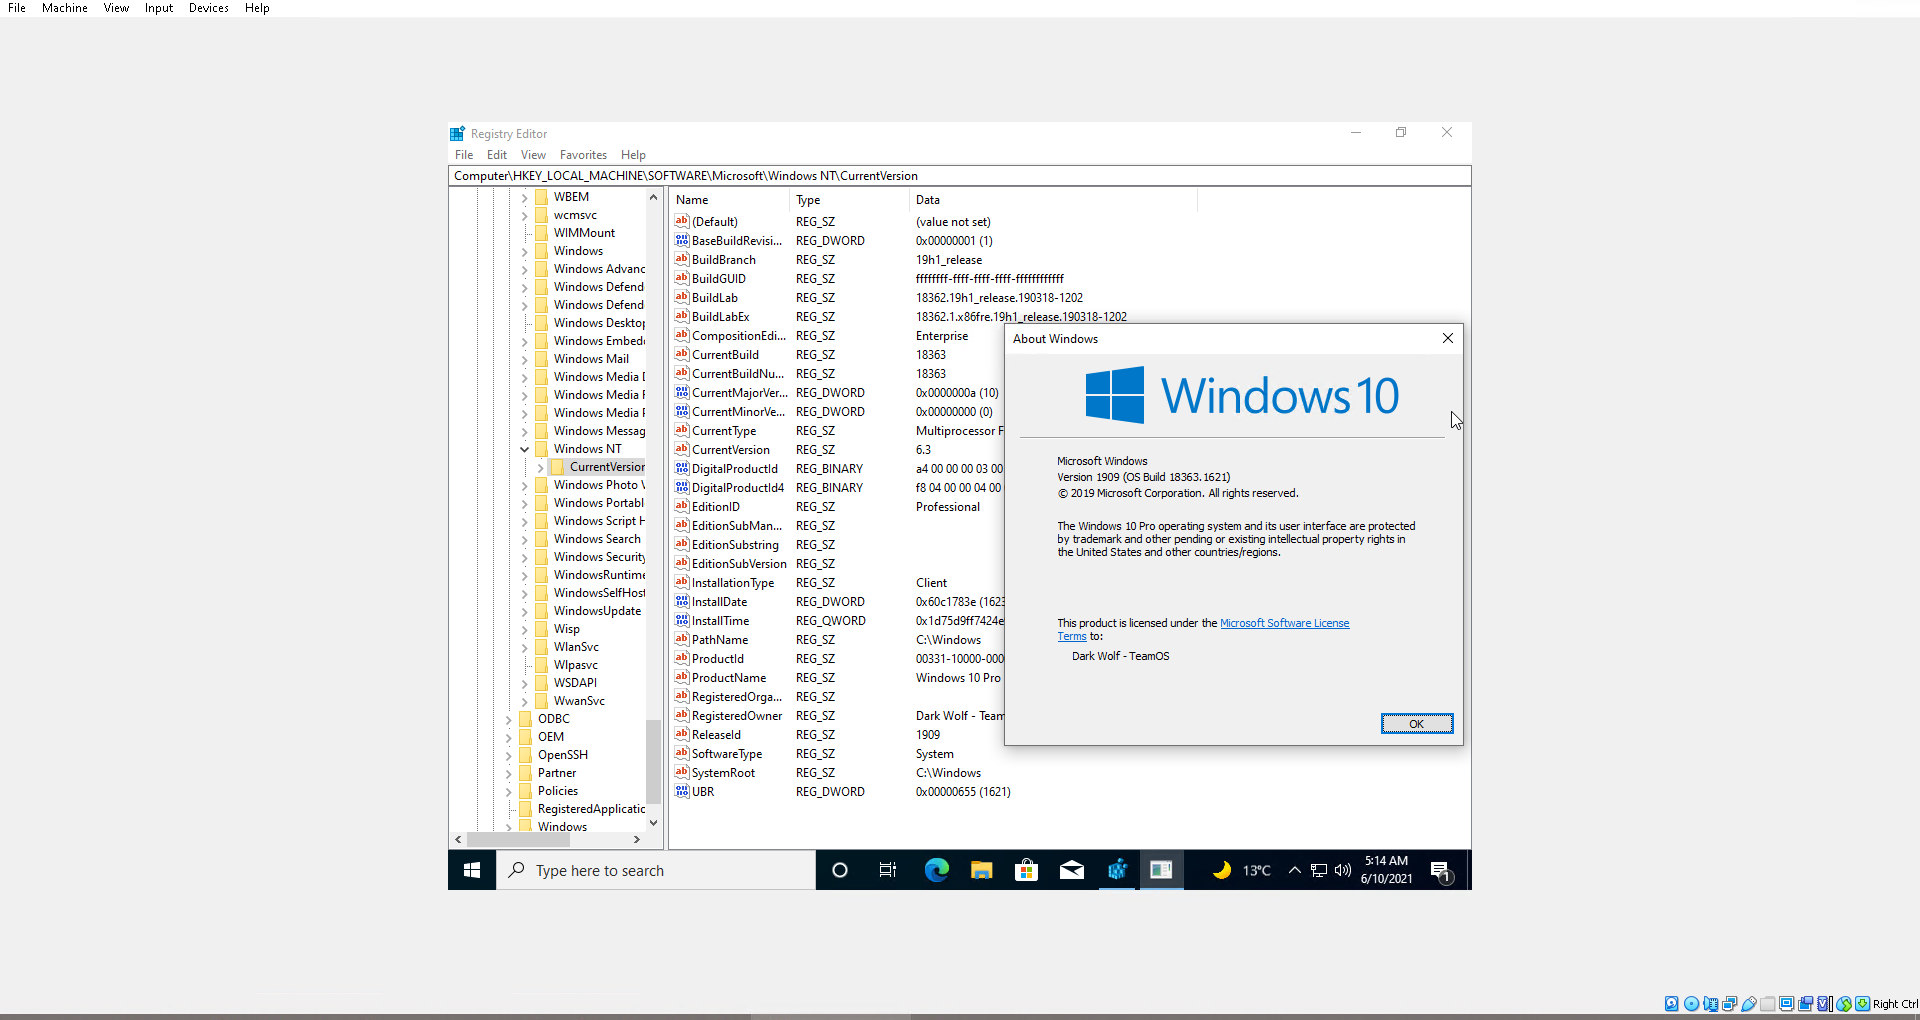Show hidden system tray icons
The width and height of the screenshot is (1920, 1020).
(1294, 870)
